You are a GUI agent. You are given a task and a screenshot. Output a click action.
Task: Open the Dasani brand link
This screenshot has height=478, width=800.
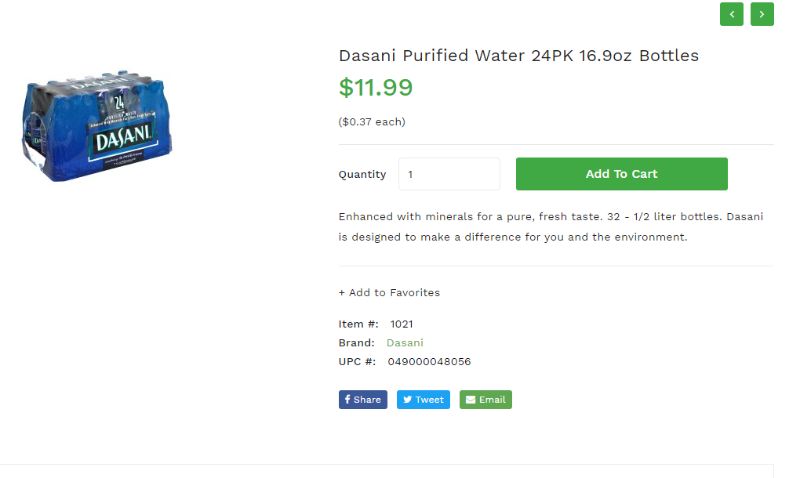pyautogui.click(x=405, y=343)
